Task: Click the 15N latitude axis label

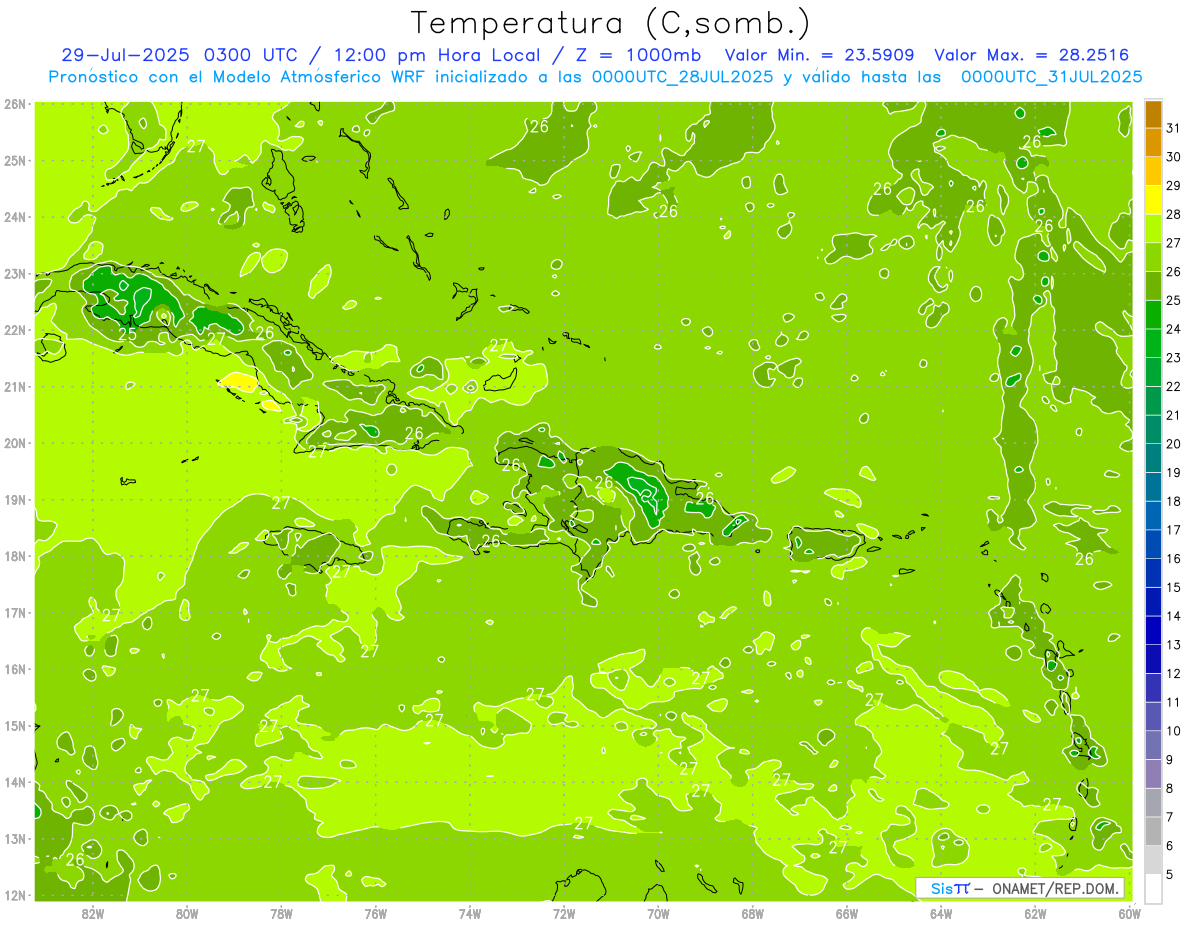Action: click(x=14, y=726)
